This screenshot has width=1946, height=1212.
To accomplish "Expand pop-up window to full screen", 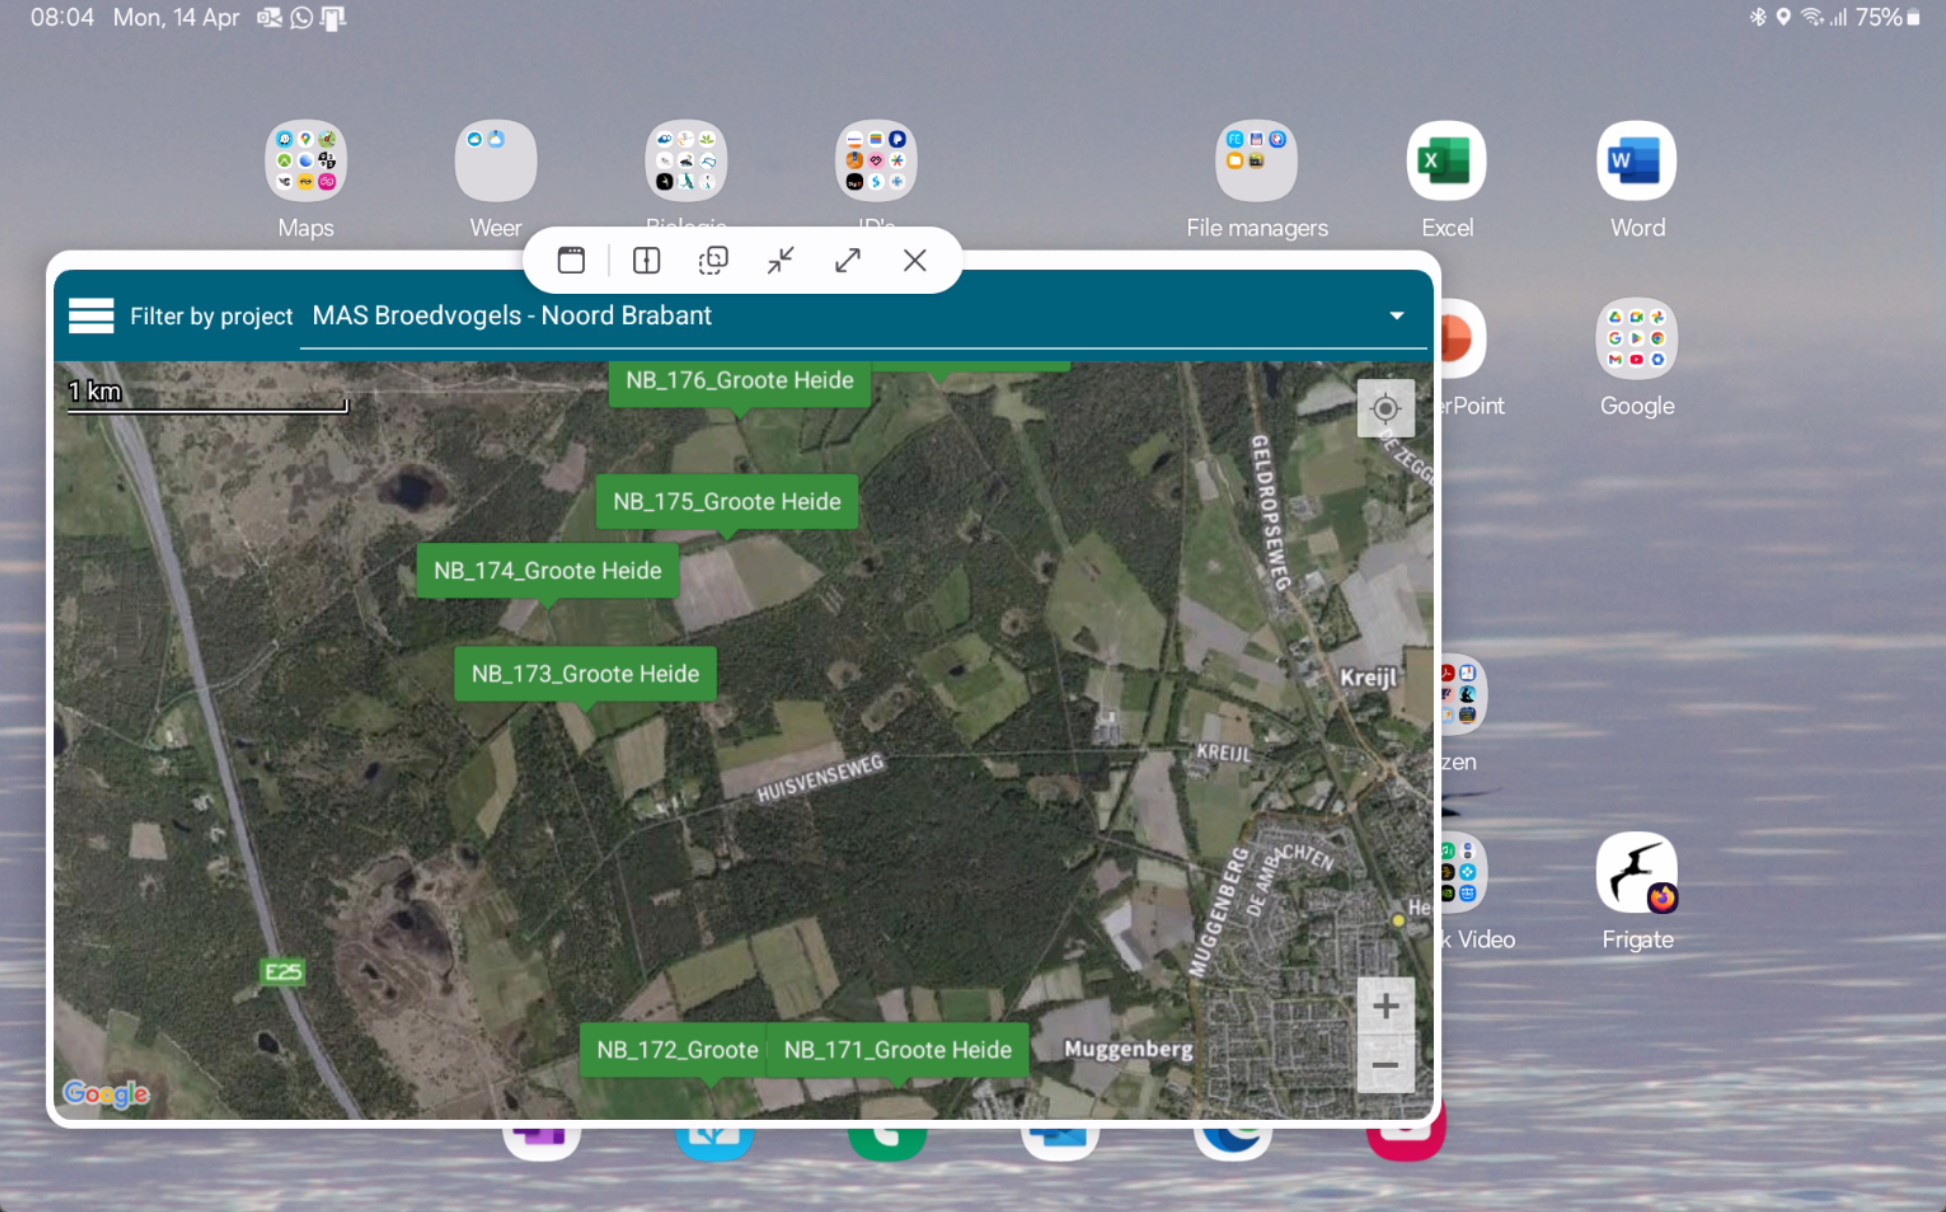I will pyautogui.click(x=847, y=261).
